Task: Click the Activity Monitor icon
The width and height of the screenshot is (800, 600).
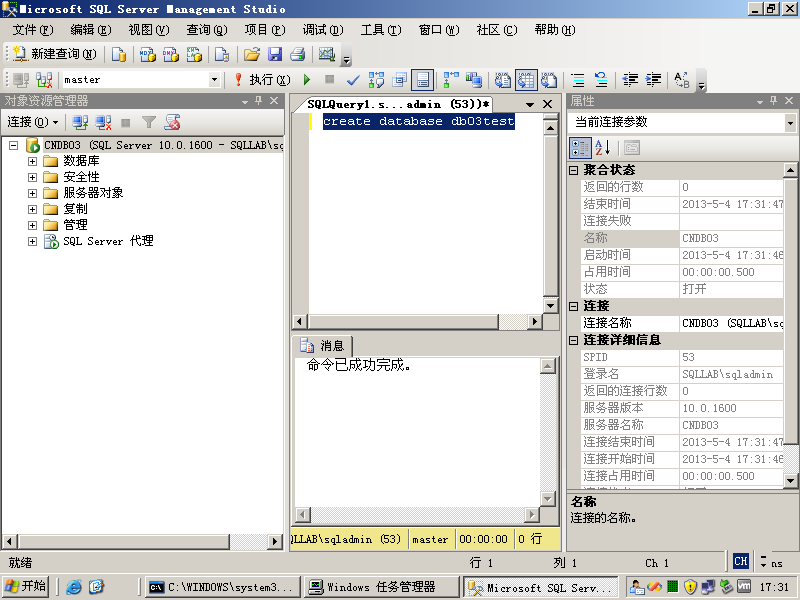Action: 327,54
